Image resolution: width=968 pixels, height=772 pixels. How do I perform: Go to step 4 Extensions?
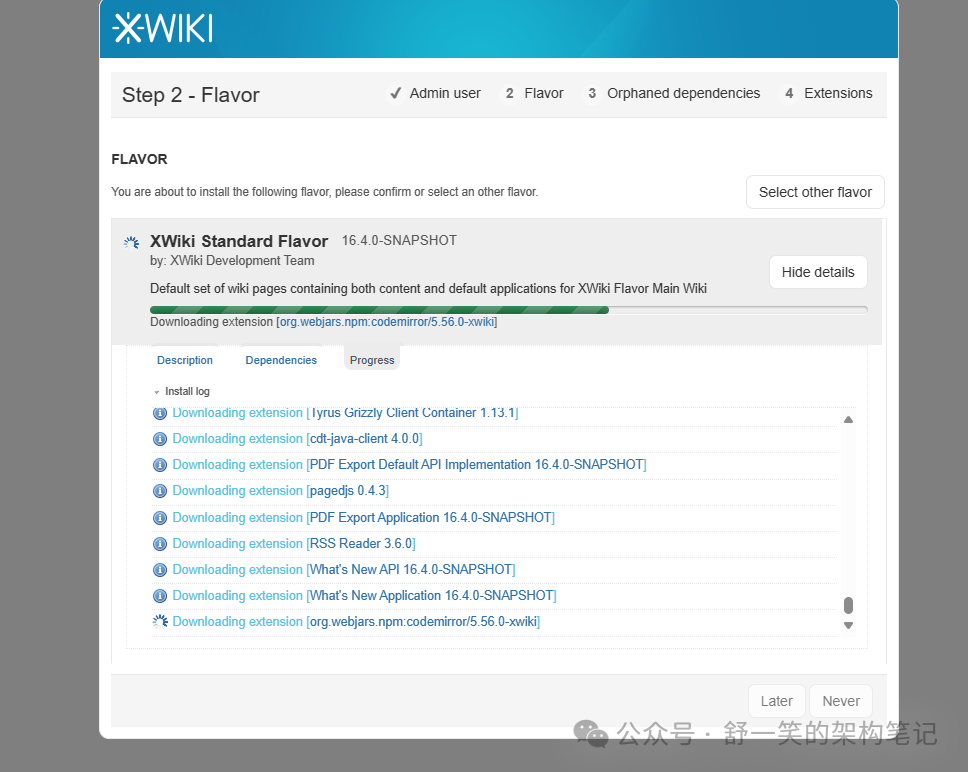tap(828, 93)
